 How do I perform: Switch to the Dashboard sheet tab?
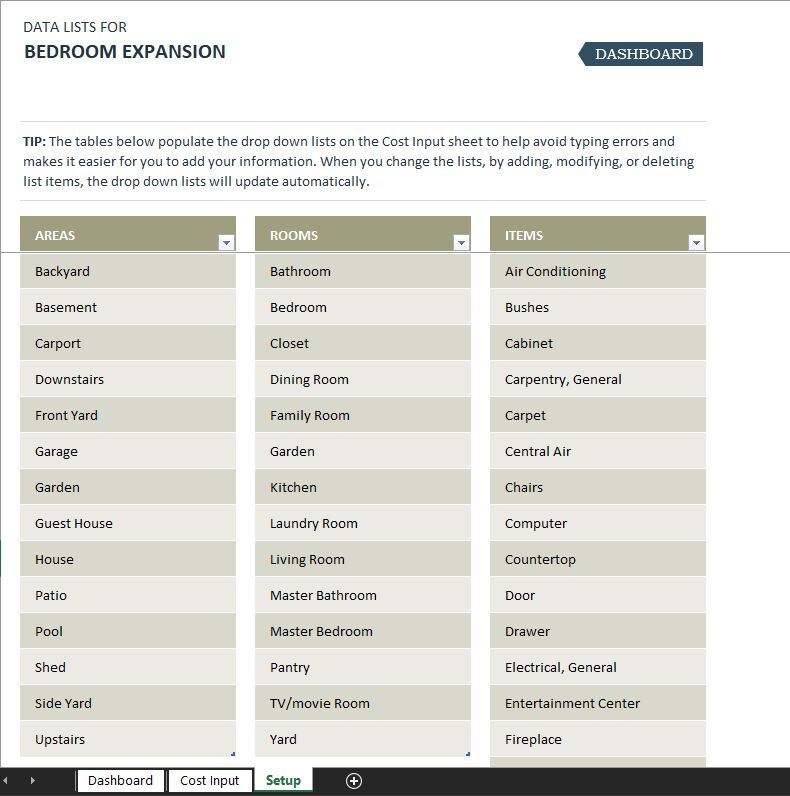[x=120, y=781]
